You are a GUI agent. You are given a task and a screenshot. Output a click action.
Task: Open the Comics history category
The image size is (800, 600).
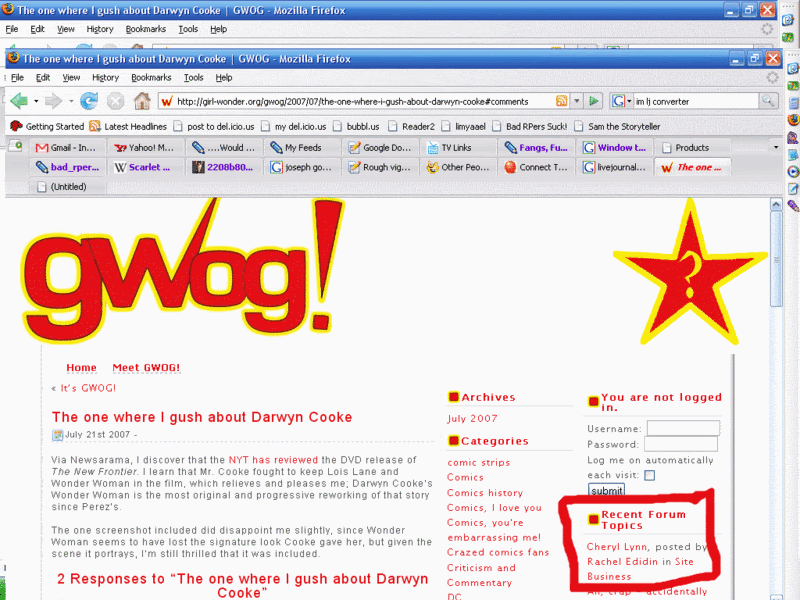(x=485, y=493)
